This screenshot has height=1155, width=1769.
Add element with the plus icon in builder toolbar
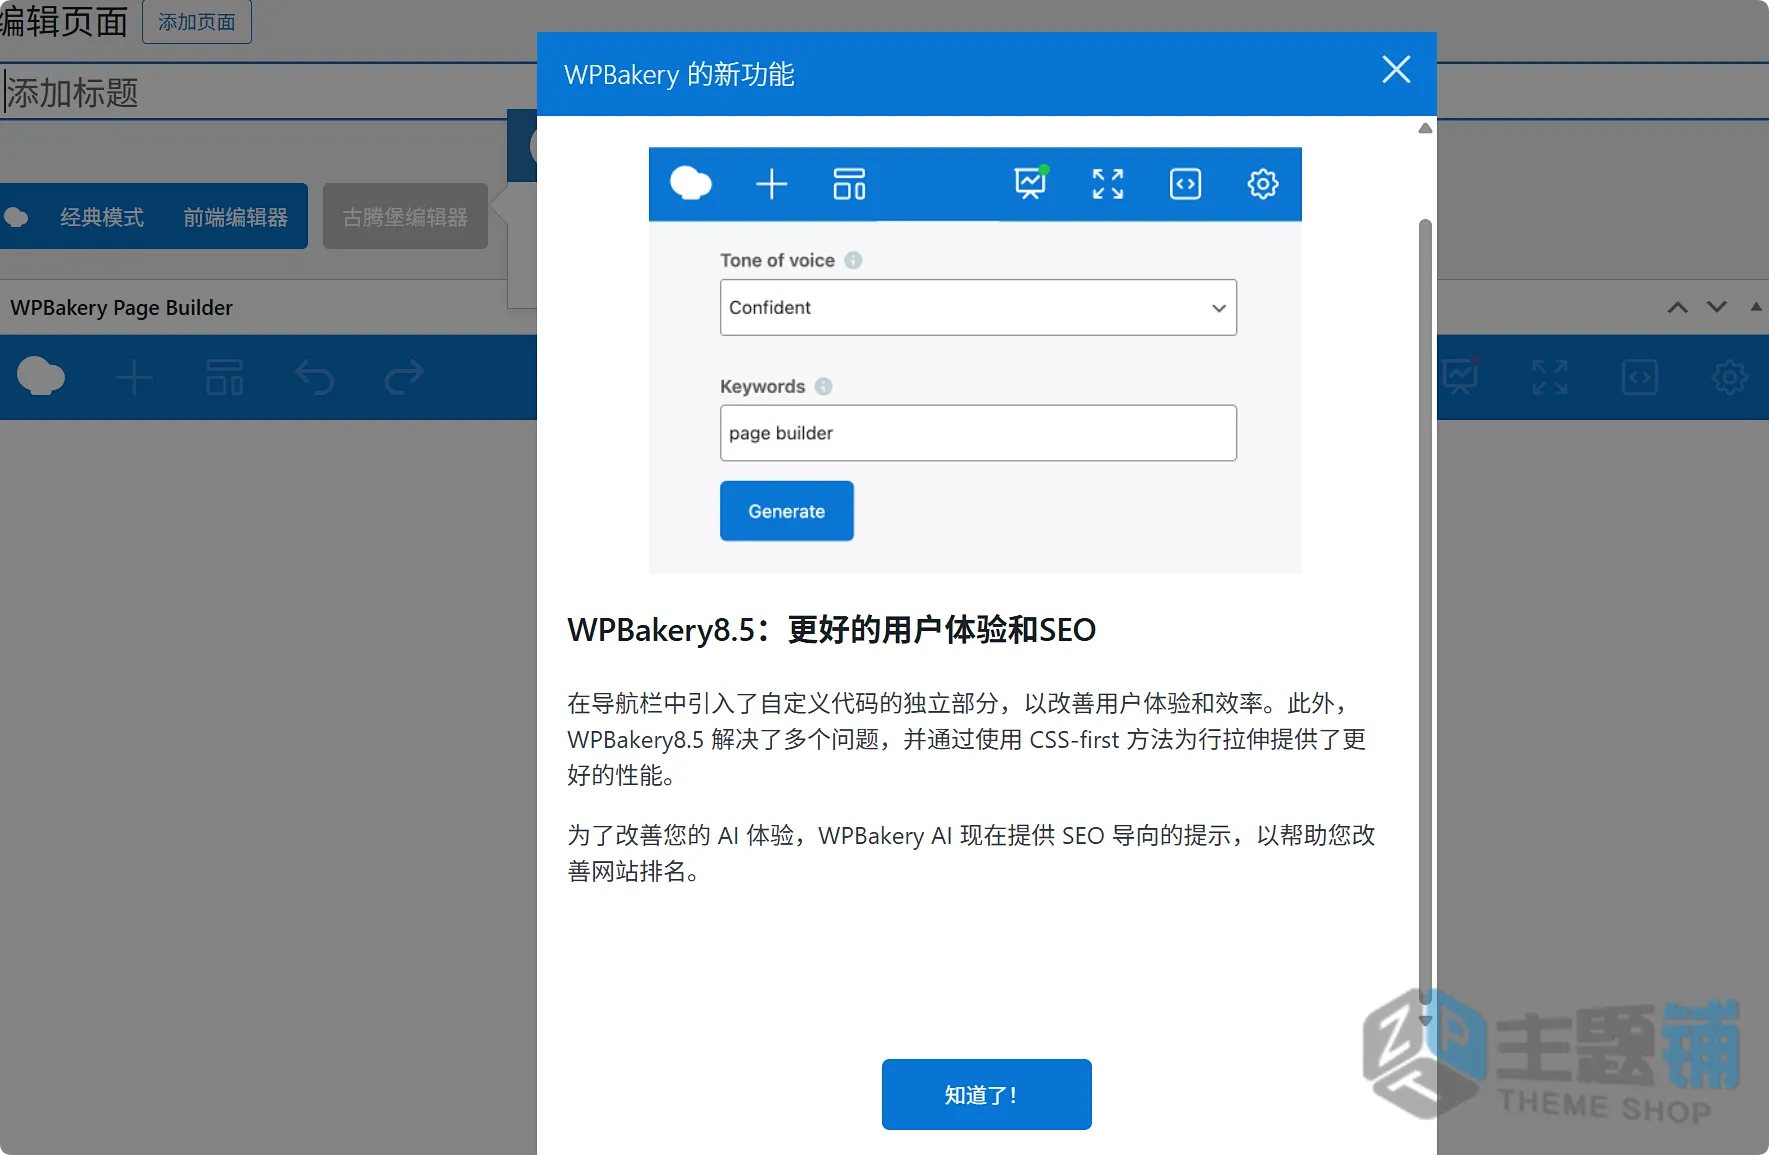[134, 378]
